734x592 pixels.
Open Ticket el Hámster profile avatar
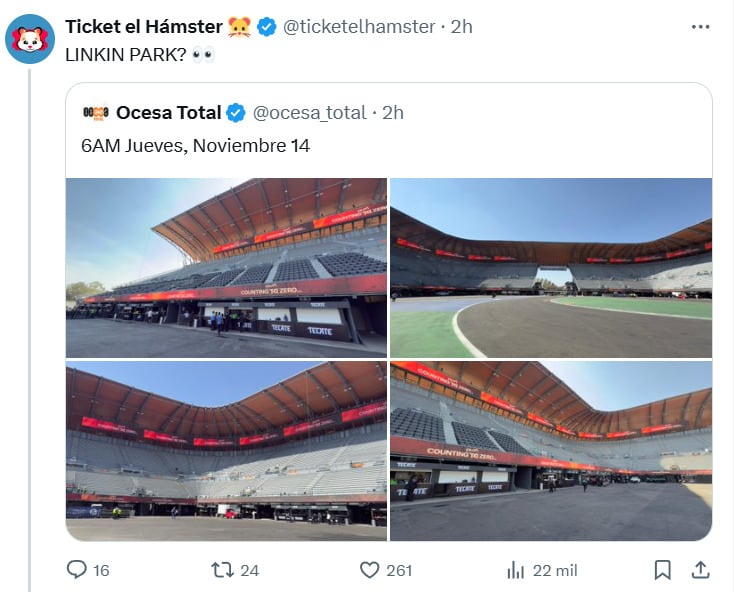[30, 39]
